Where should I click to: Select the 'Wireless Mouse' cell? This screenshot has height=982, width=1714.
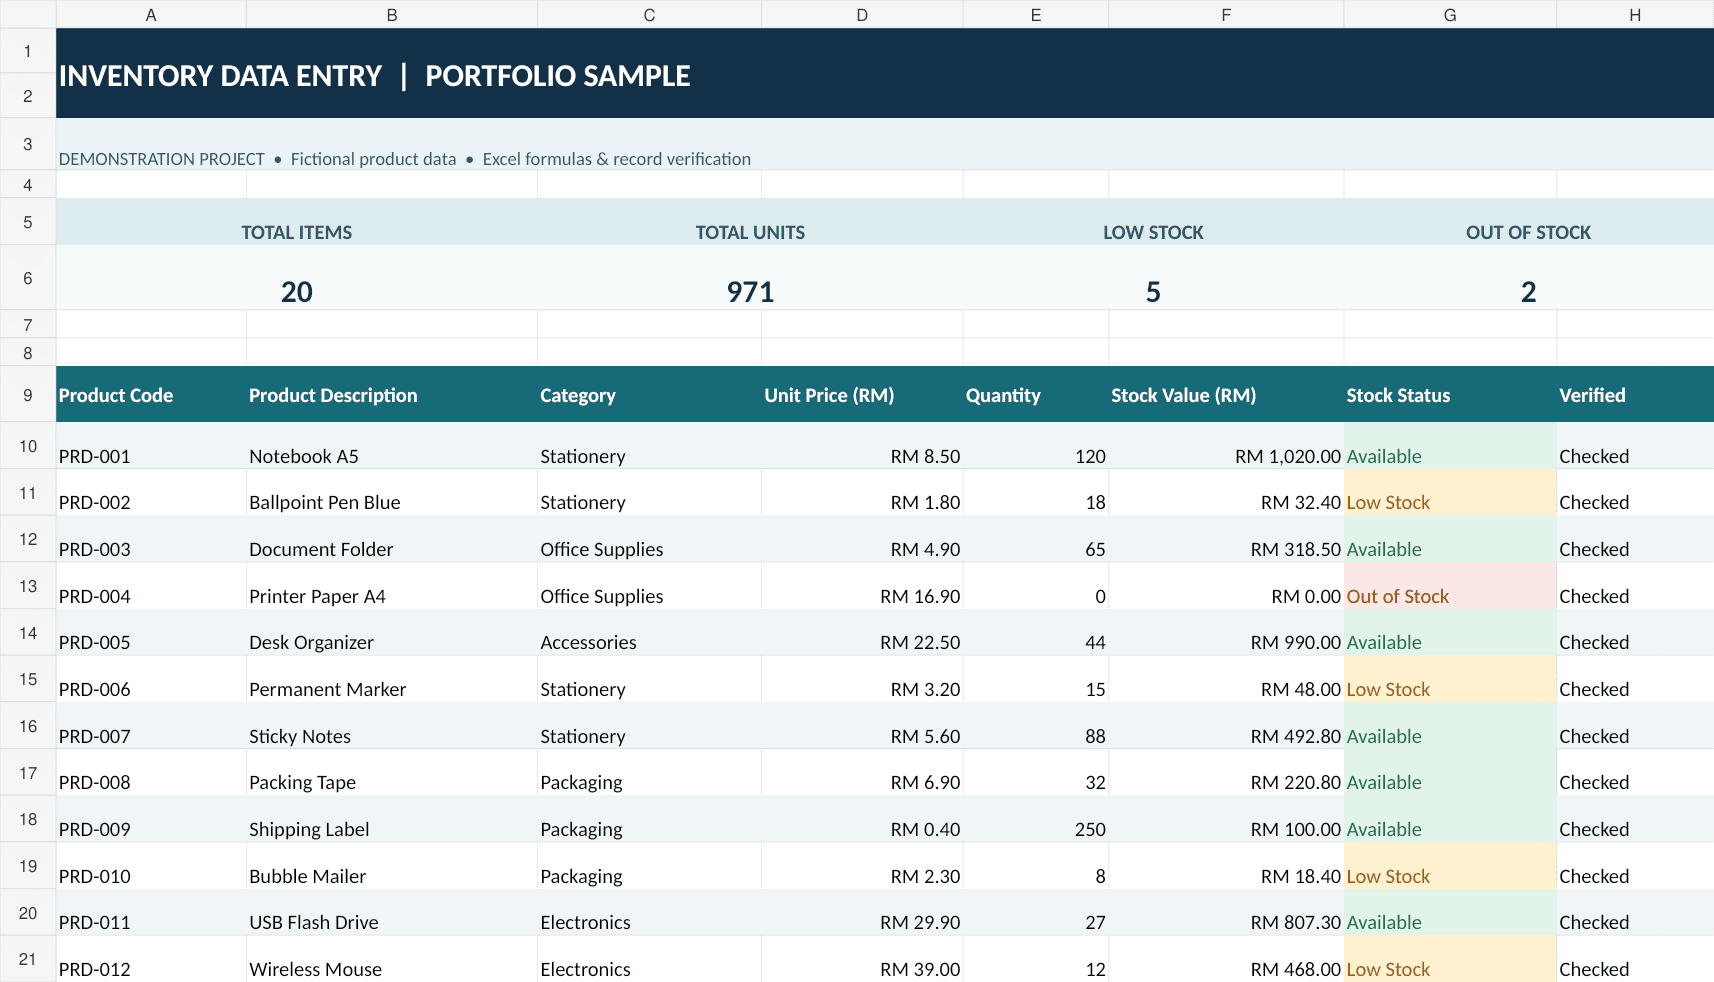click(392, 959)
